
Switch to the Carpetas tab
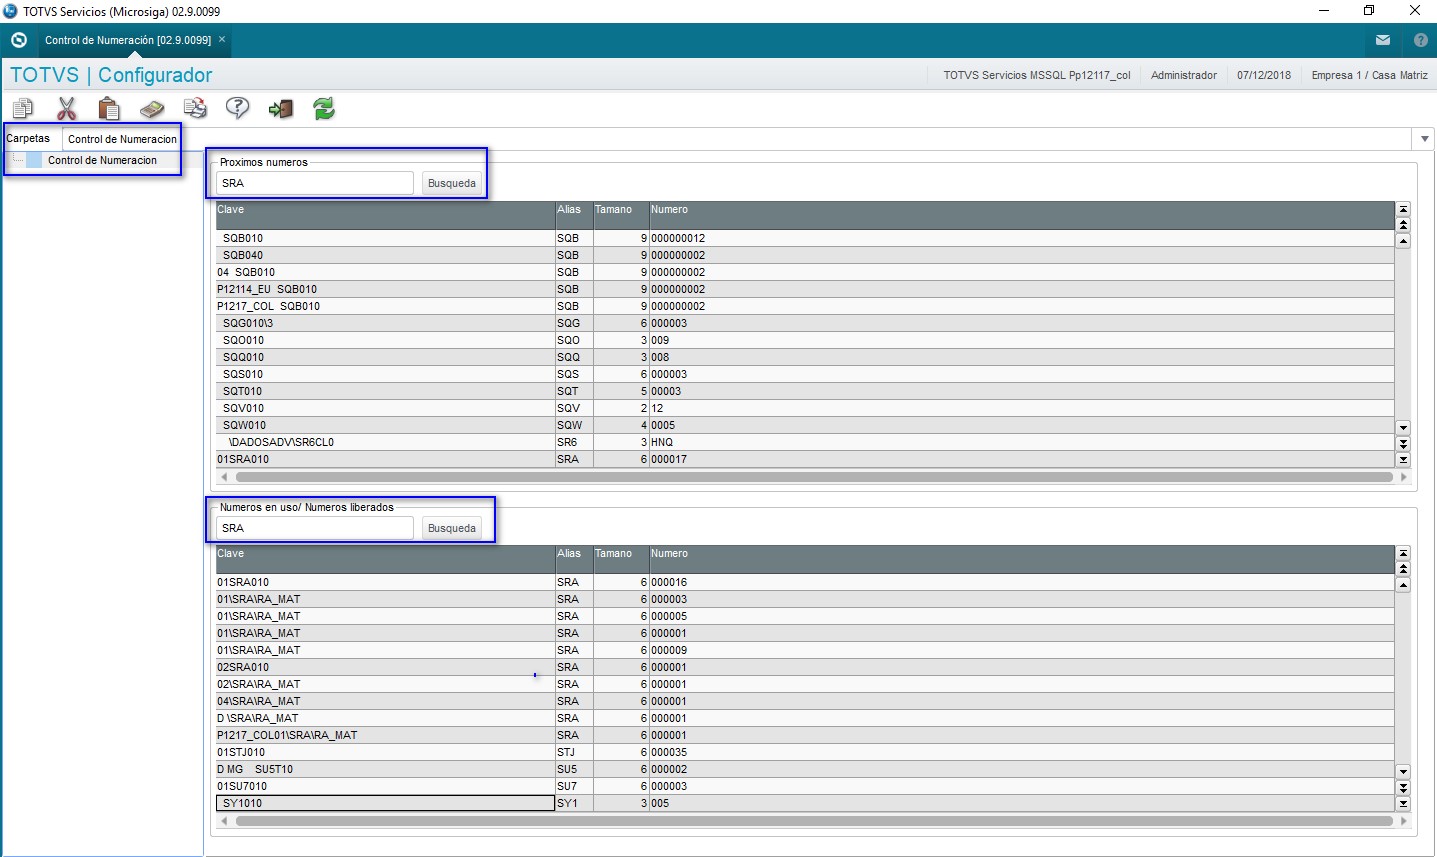click(x=28, y=138)
